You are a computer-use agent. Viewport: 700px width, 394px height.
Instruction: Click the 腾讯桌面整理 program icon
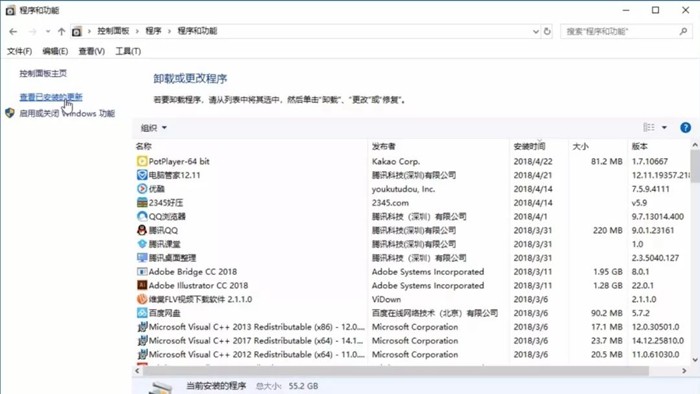coord(142,258)
